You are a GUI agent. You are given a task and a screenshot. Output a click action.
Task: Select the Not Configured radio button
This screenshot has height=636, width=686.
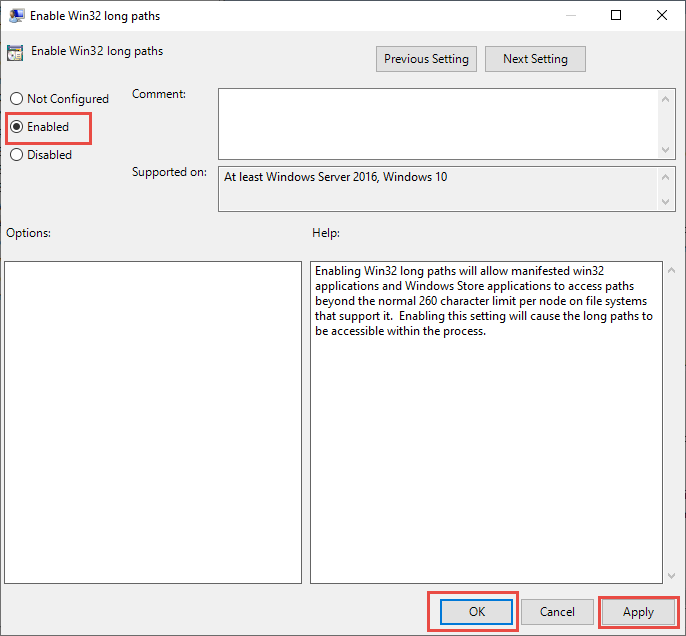[x=16, y=99]
